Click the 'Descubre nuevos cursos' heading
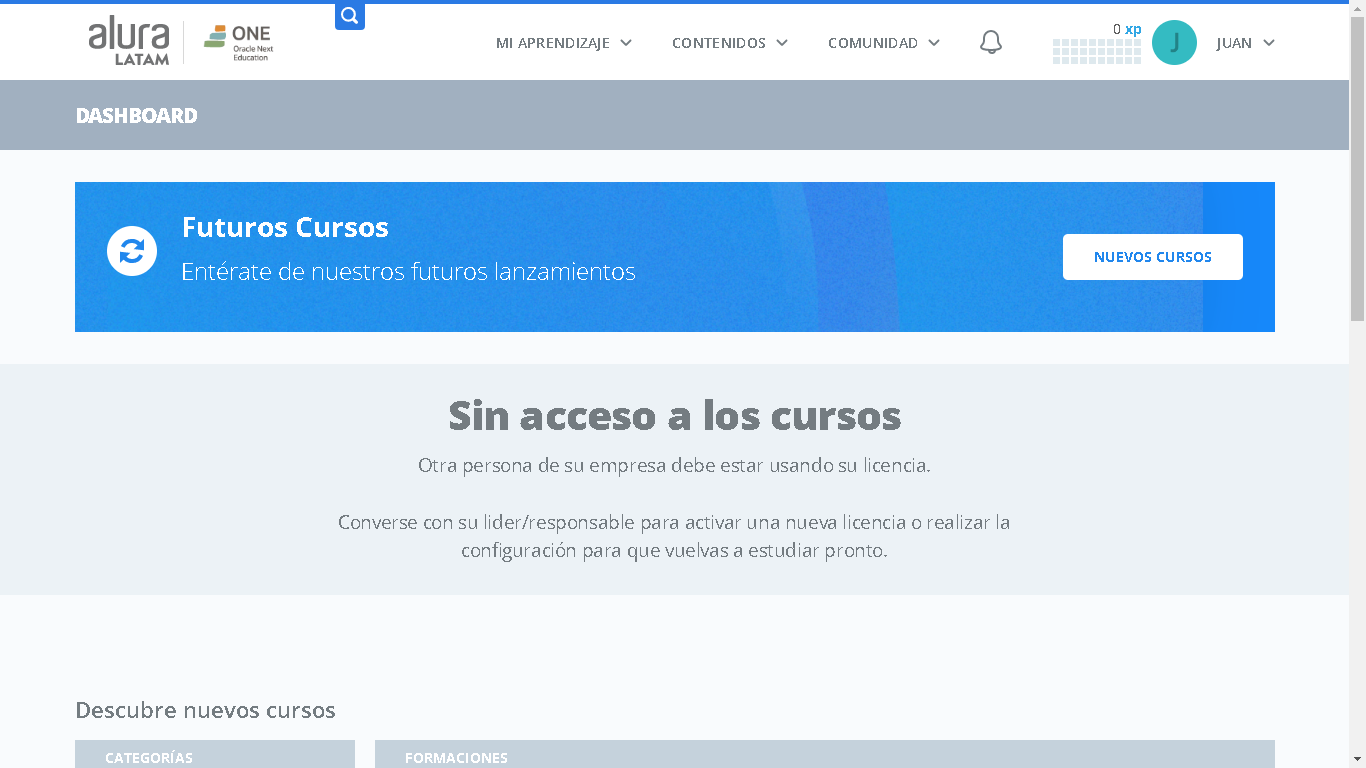 coord(205,710)
